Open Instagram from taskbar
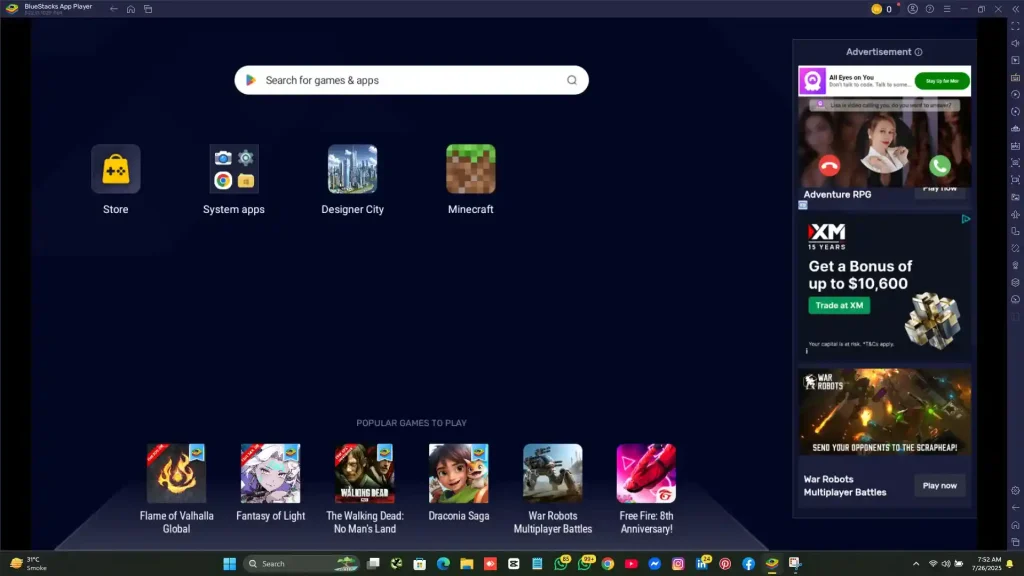The height and width of the screenshot is (576, 1024). [x=679, y=564]
